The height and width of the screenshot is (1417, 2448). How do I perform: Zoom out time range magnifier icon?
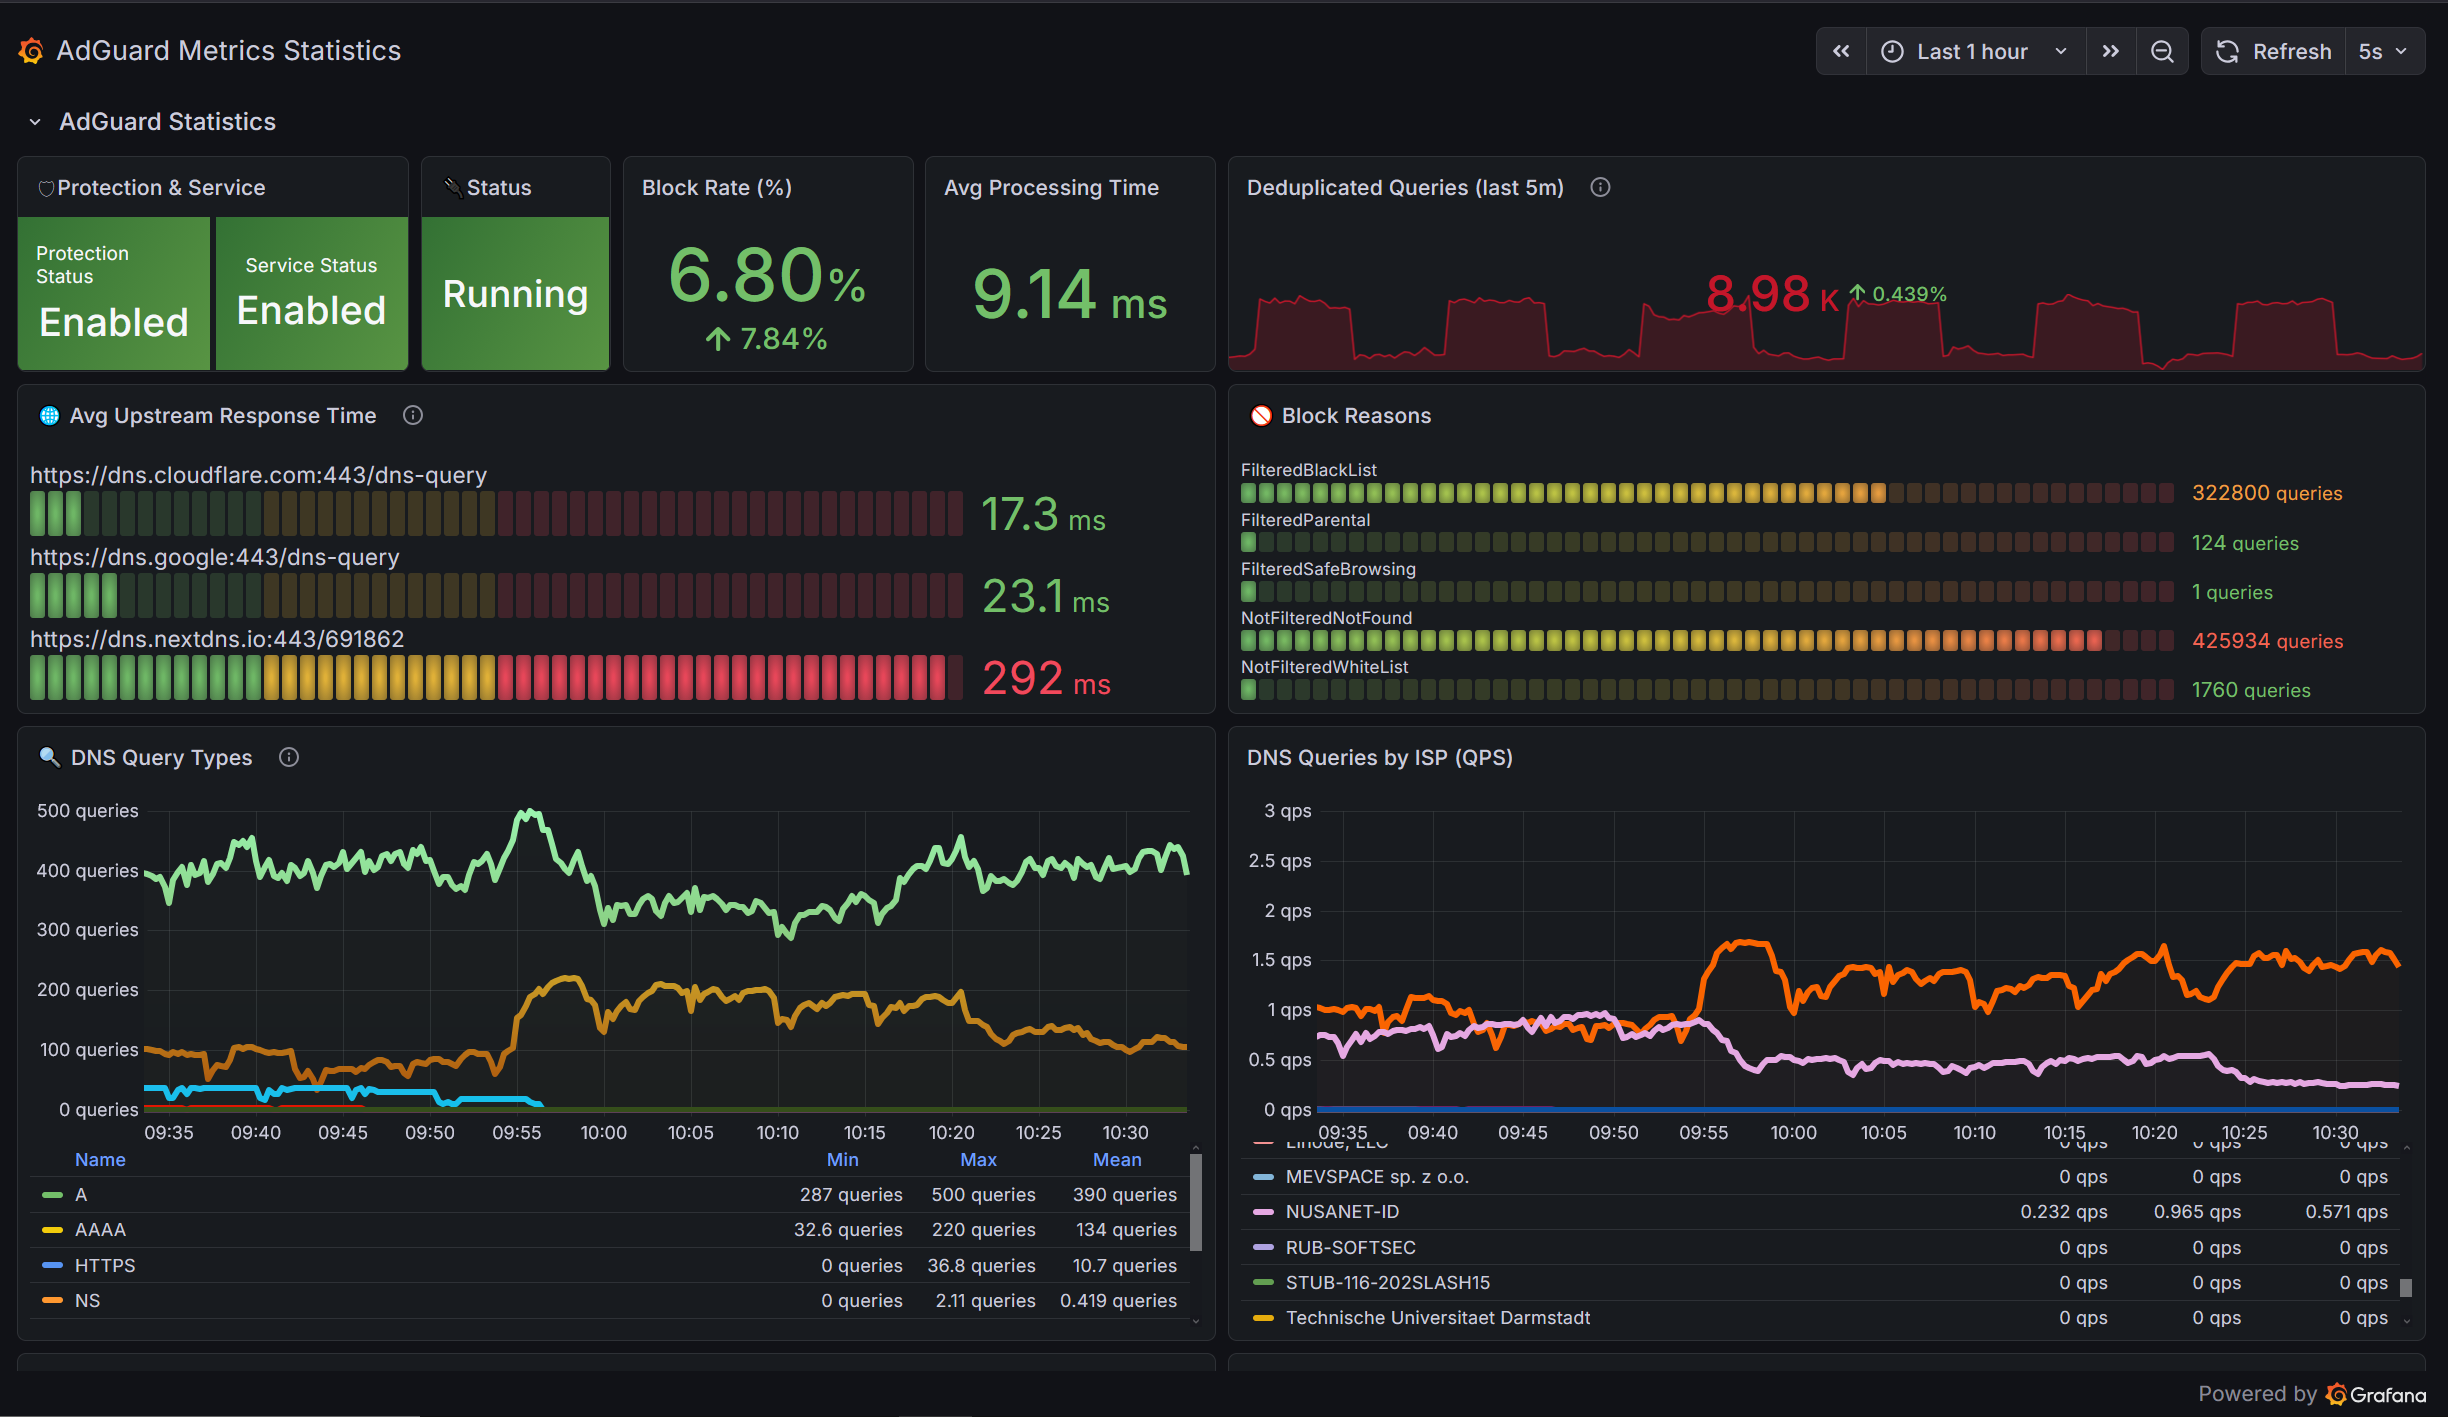[x=2162, y=51]
